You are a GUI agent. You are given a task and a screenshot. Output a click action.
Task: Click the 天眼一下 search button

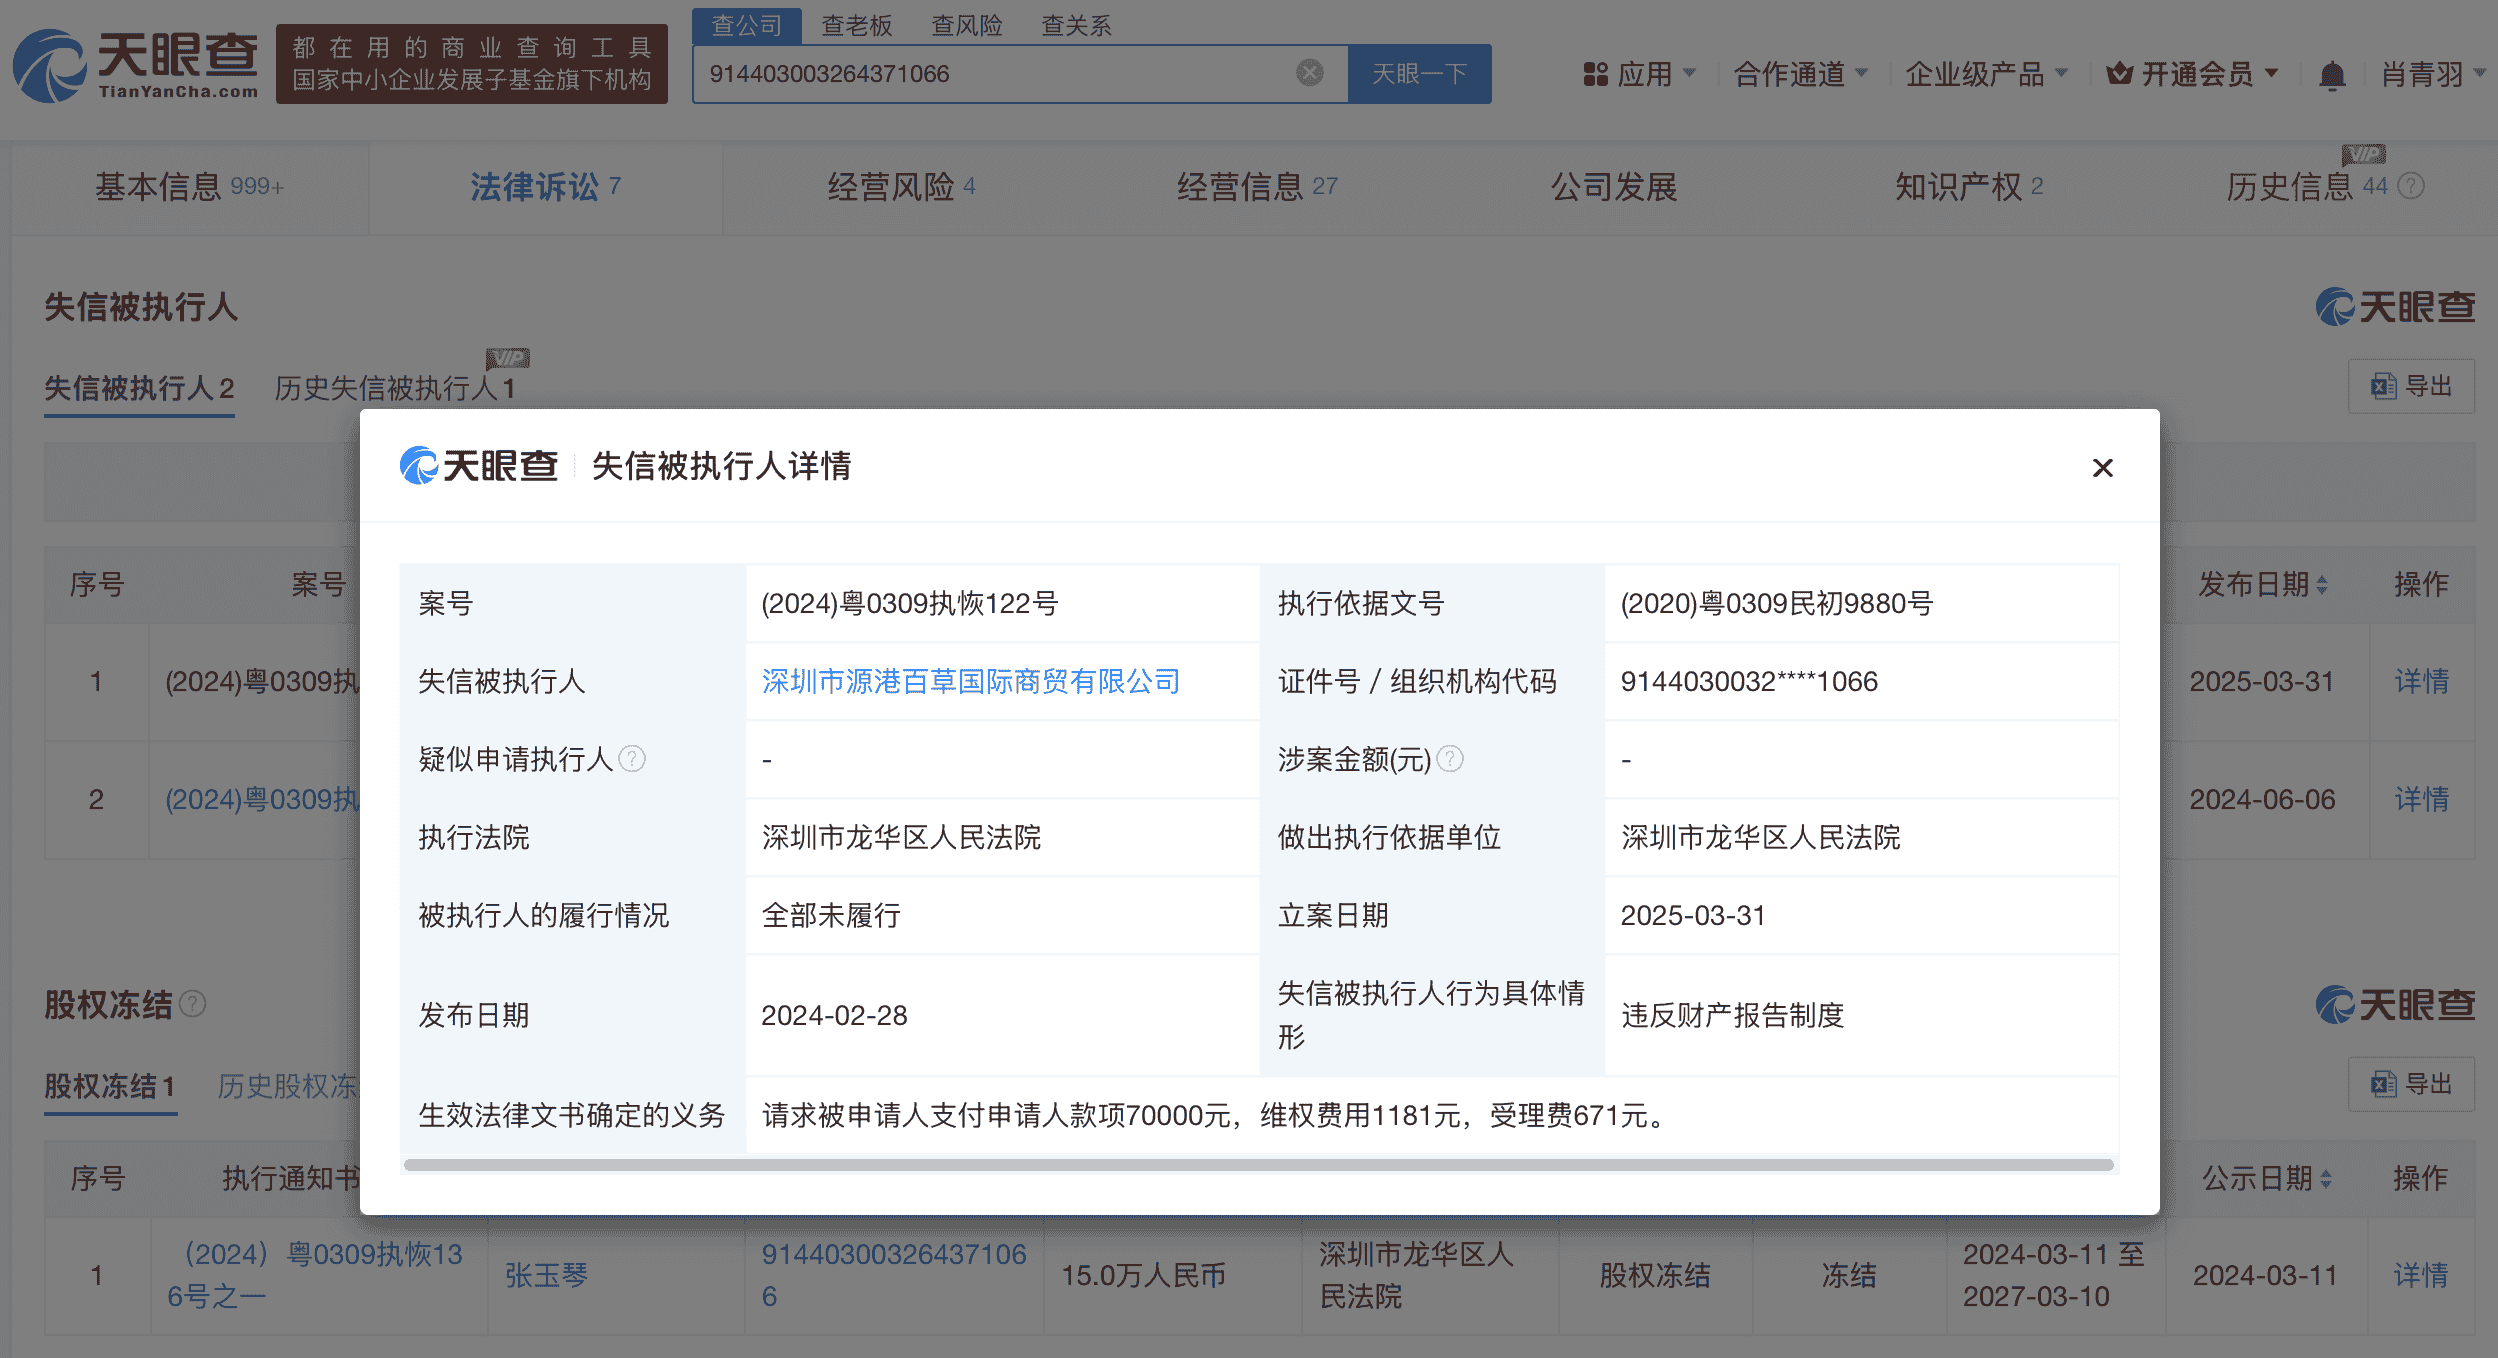coord(1420,71)
